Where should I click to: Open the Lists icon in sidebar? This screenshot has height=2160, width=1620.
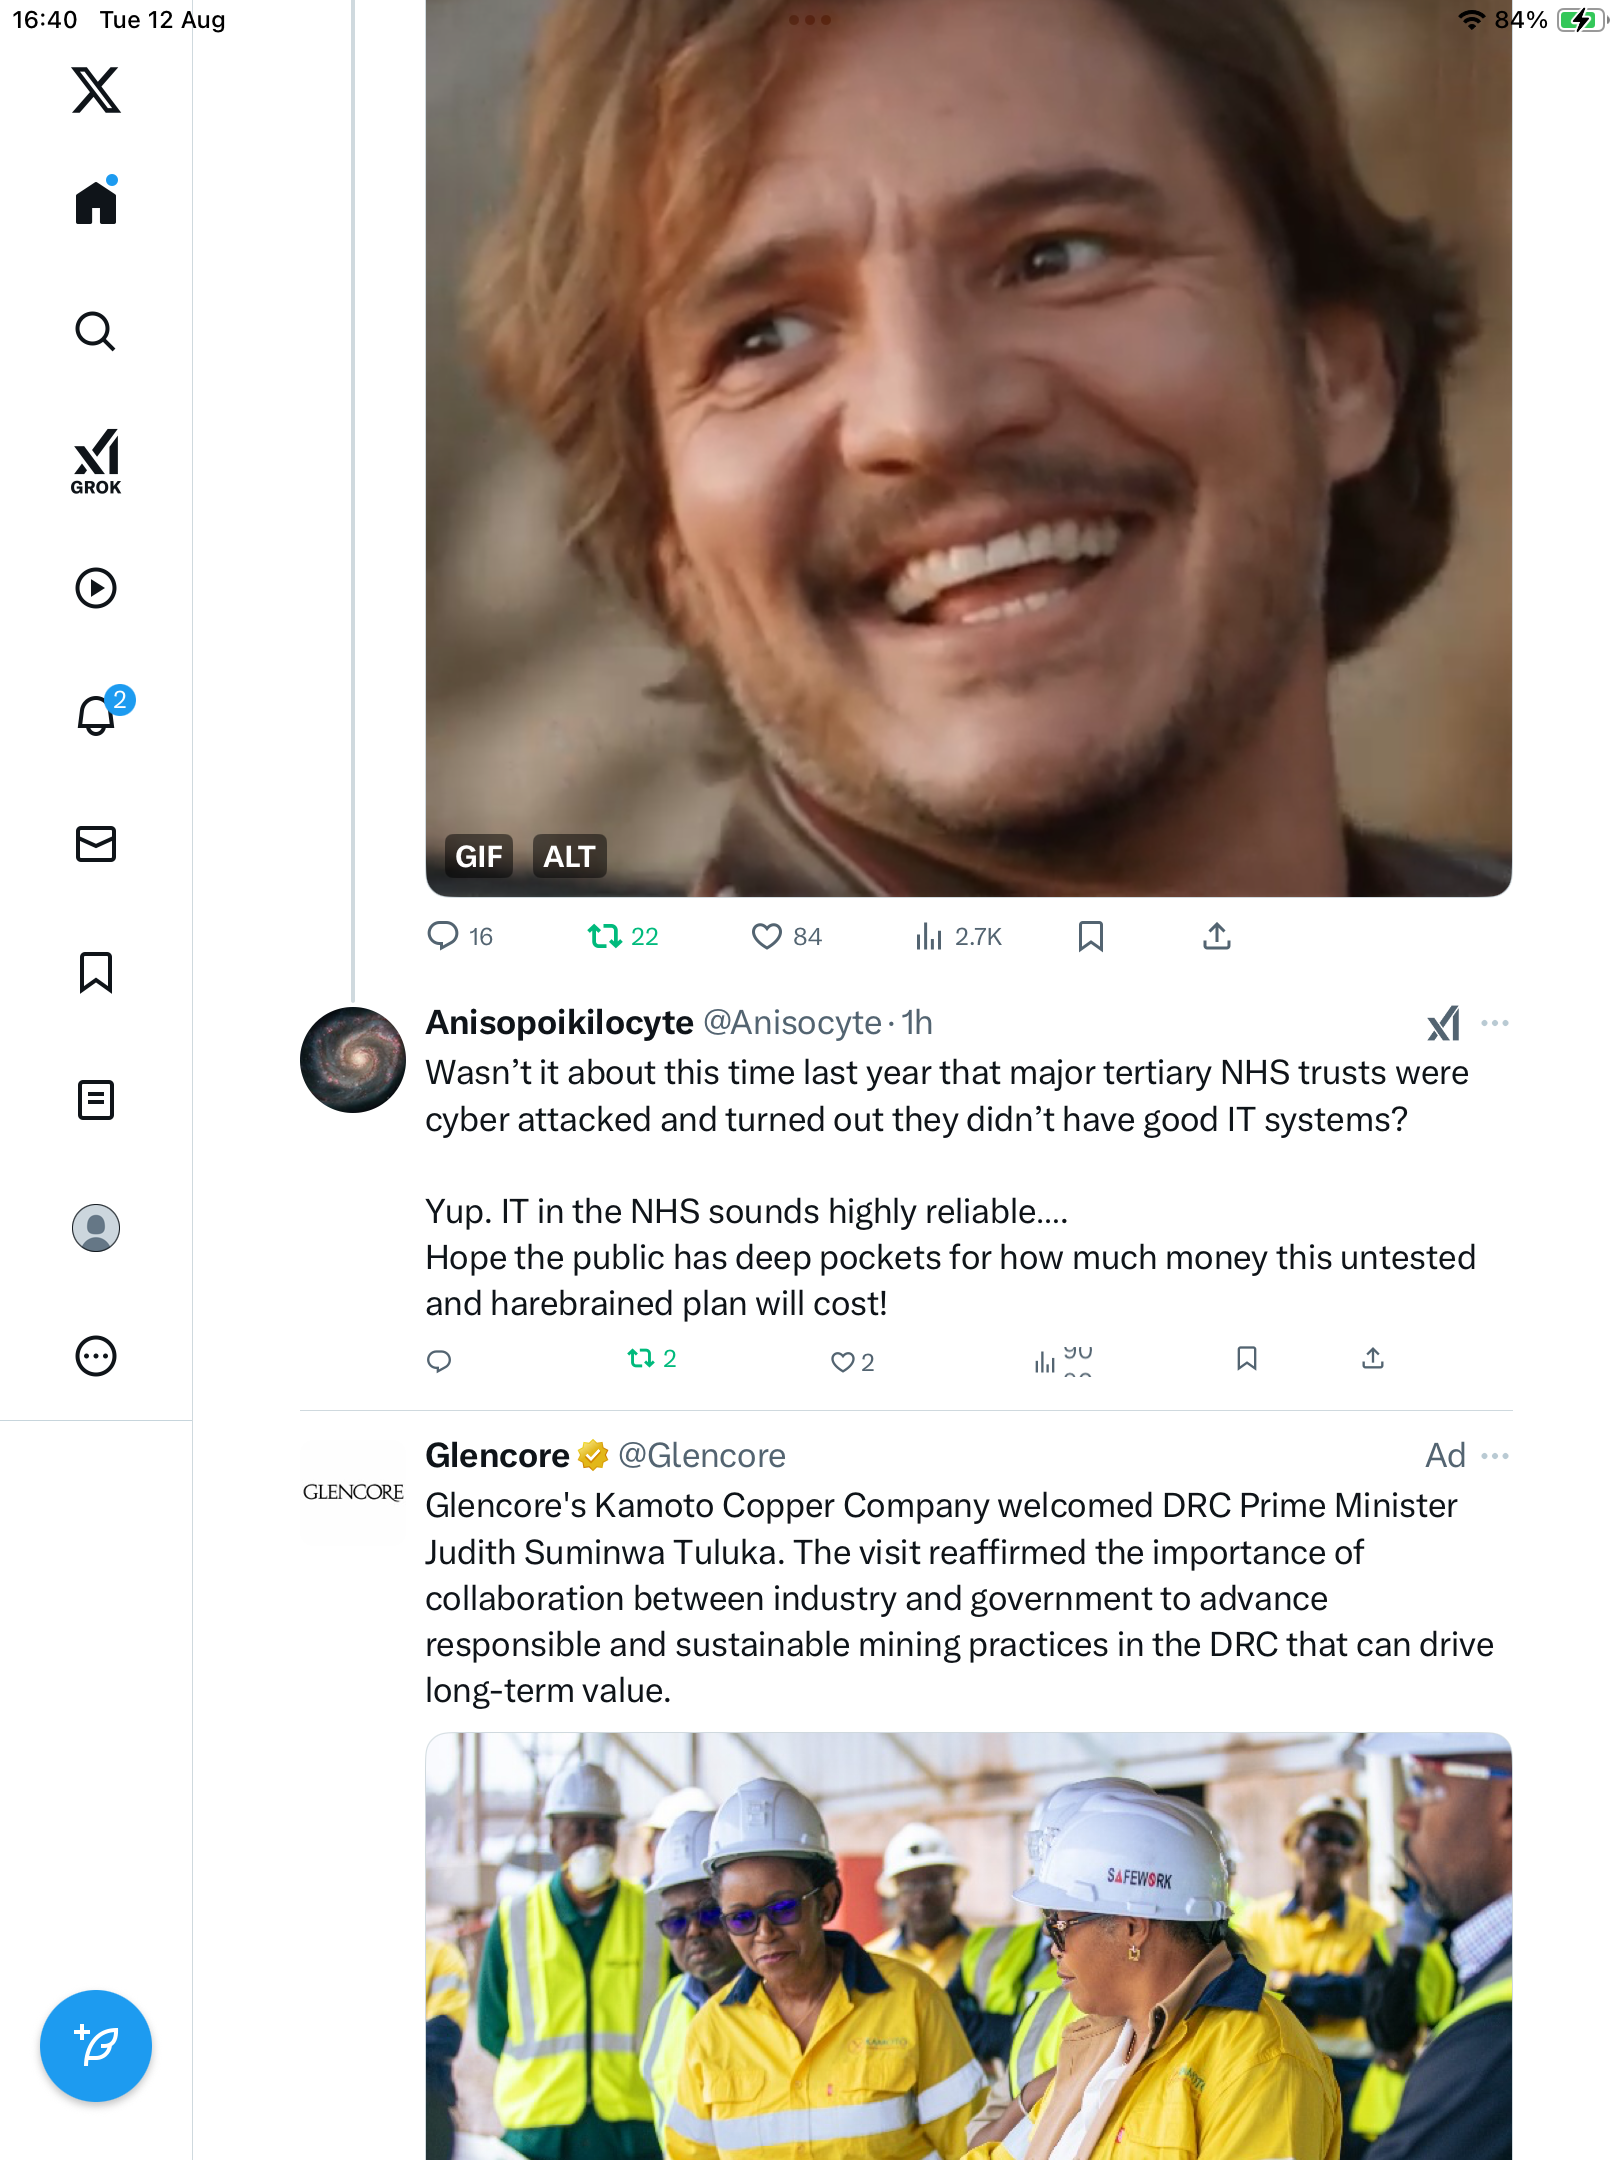coord(96,1100)
